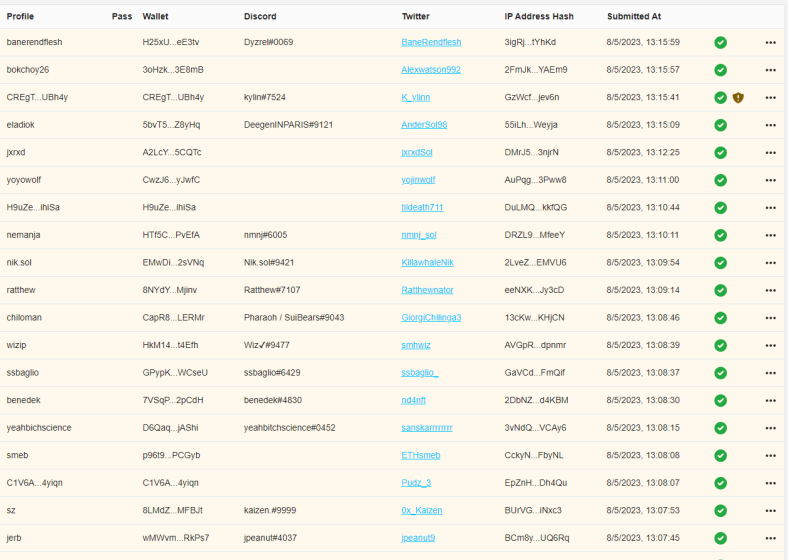Open the smhwiz Twitter link
This screenshot has width=788, height=560.
[x=416, y=345]
